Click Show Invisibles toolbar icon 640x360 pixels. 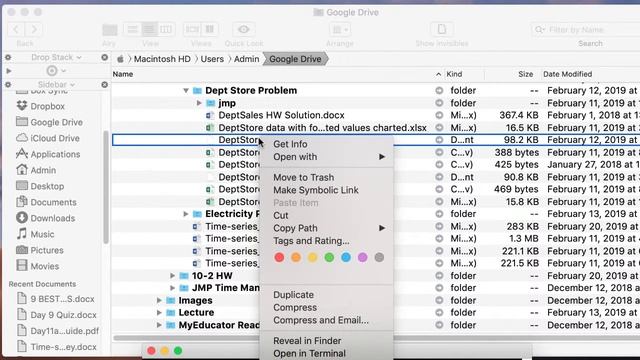(442, 29)
